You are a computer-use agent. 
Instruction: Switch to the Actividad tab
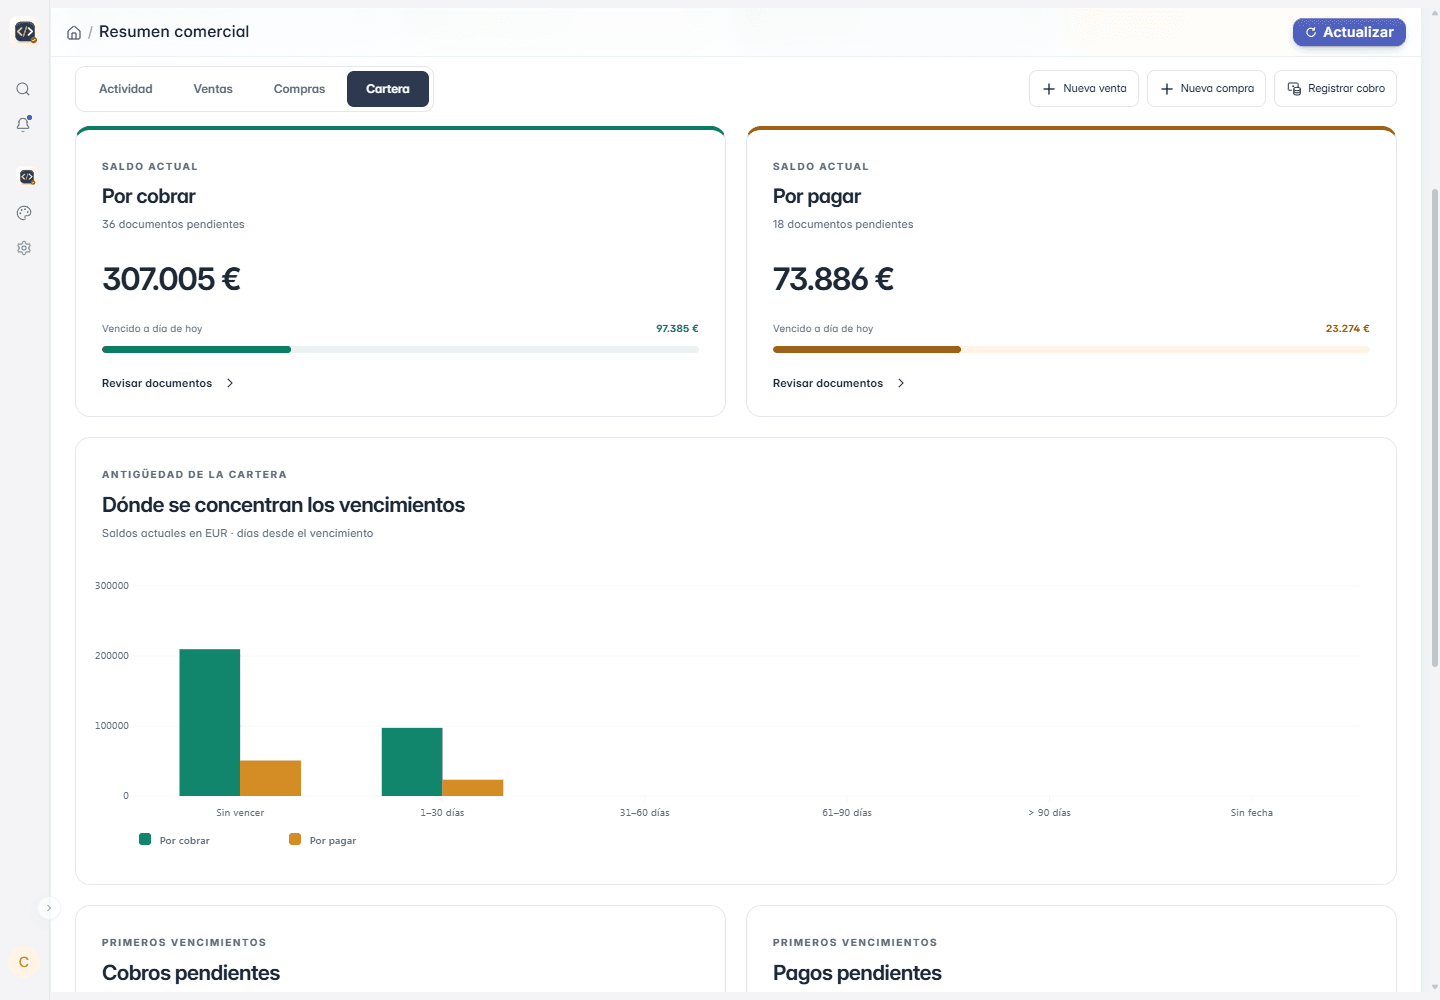126,89
